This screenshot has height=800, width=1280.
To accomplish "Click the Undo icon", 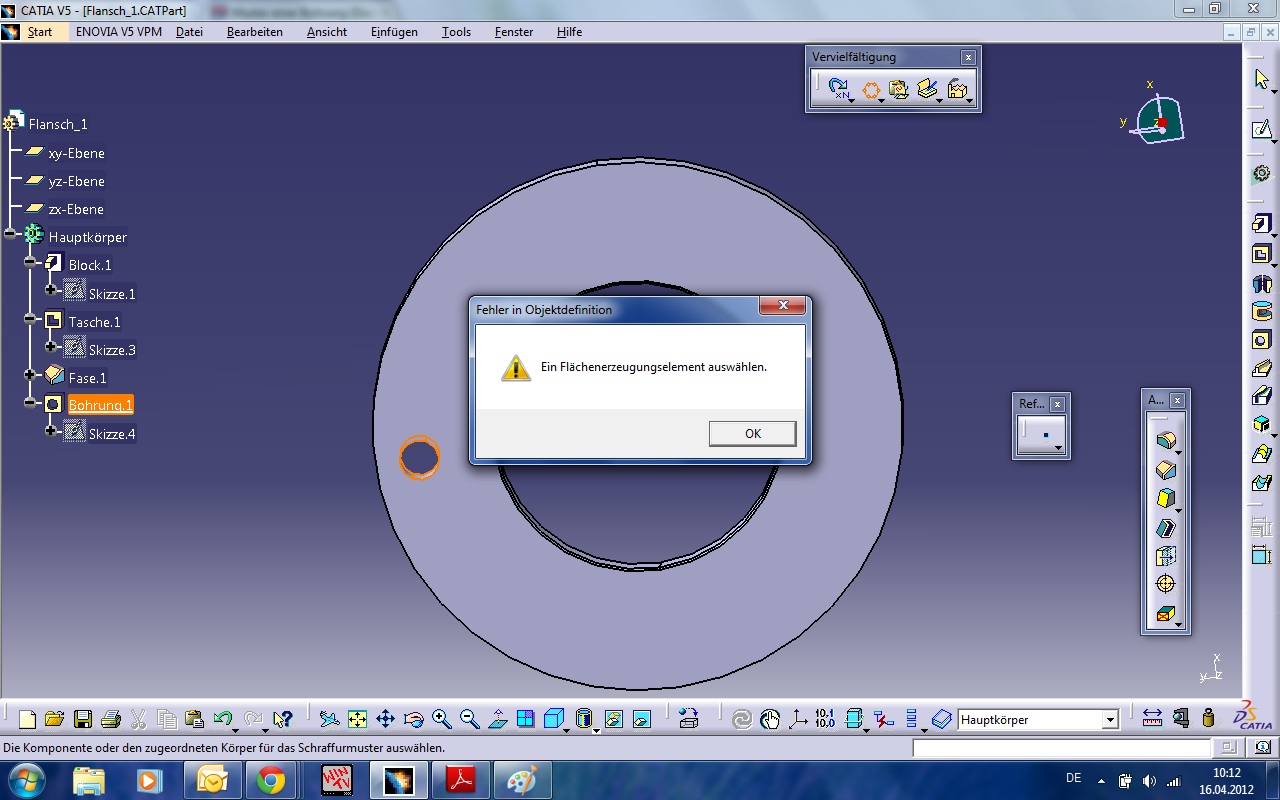I will click(x=223, y=719).
